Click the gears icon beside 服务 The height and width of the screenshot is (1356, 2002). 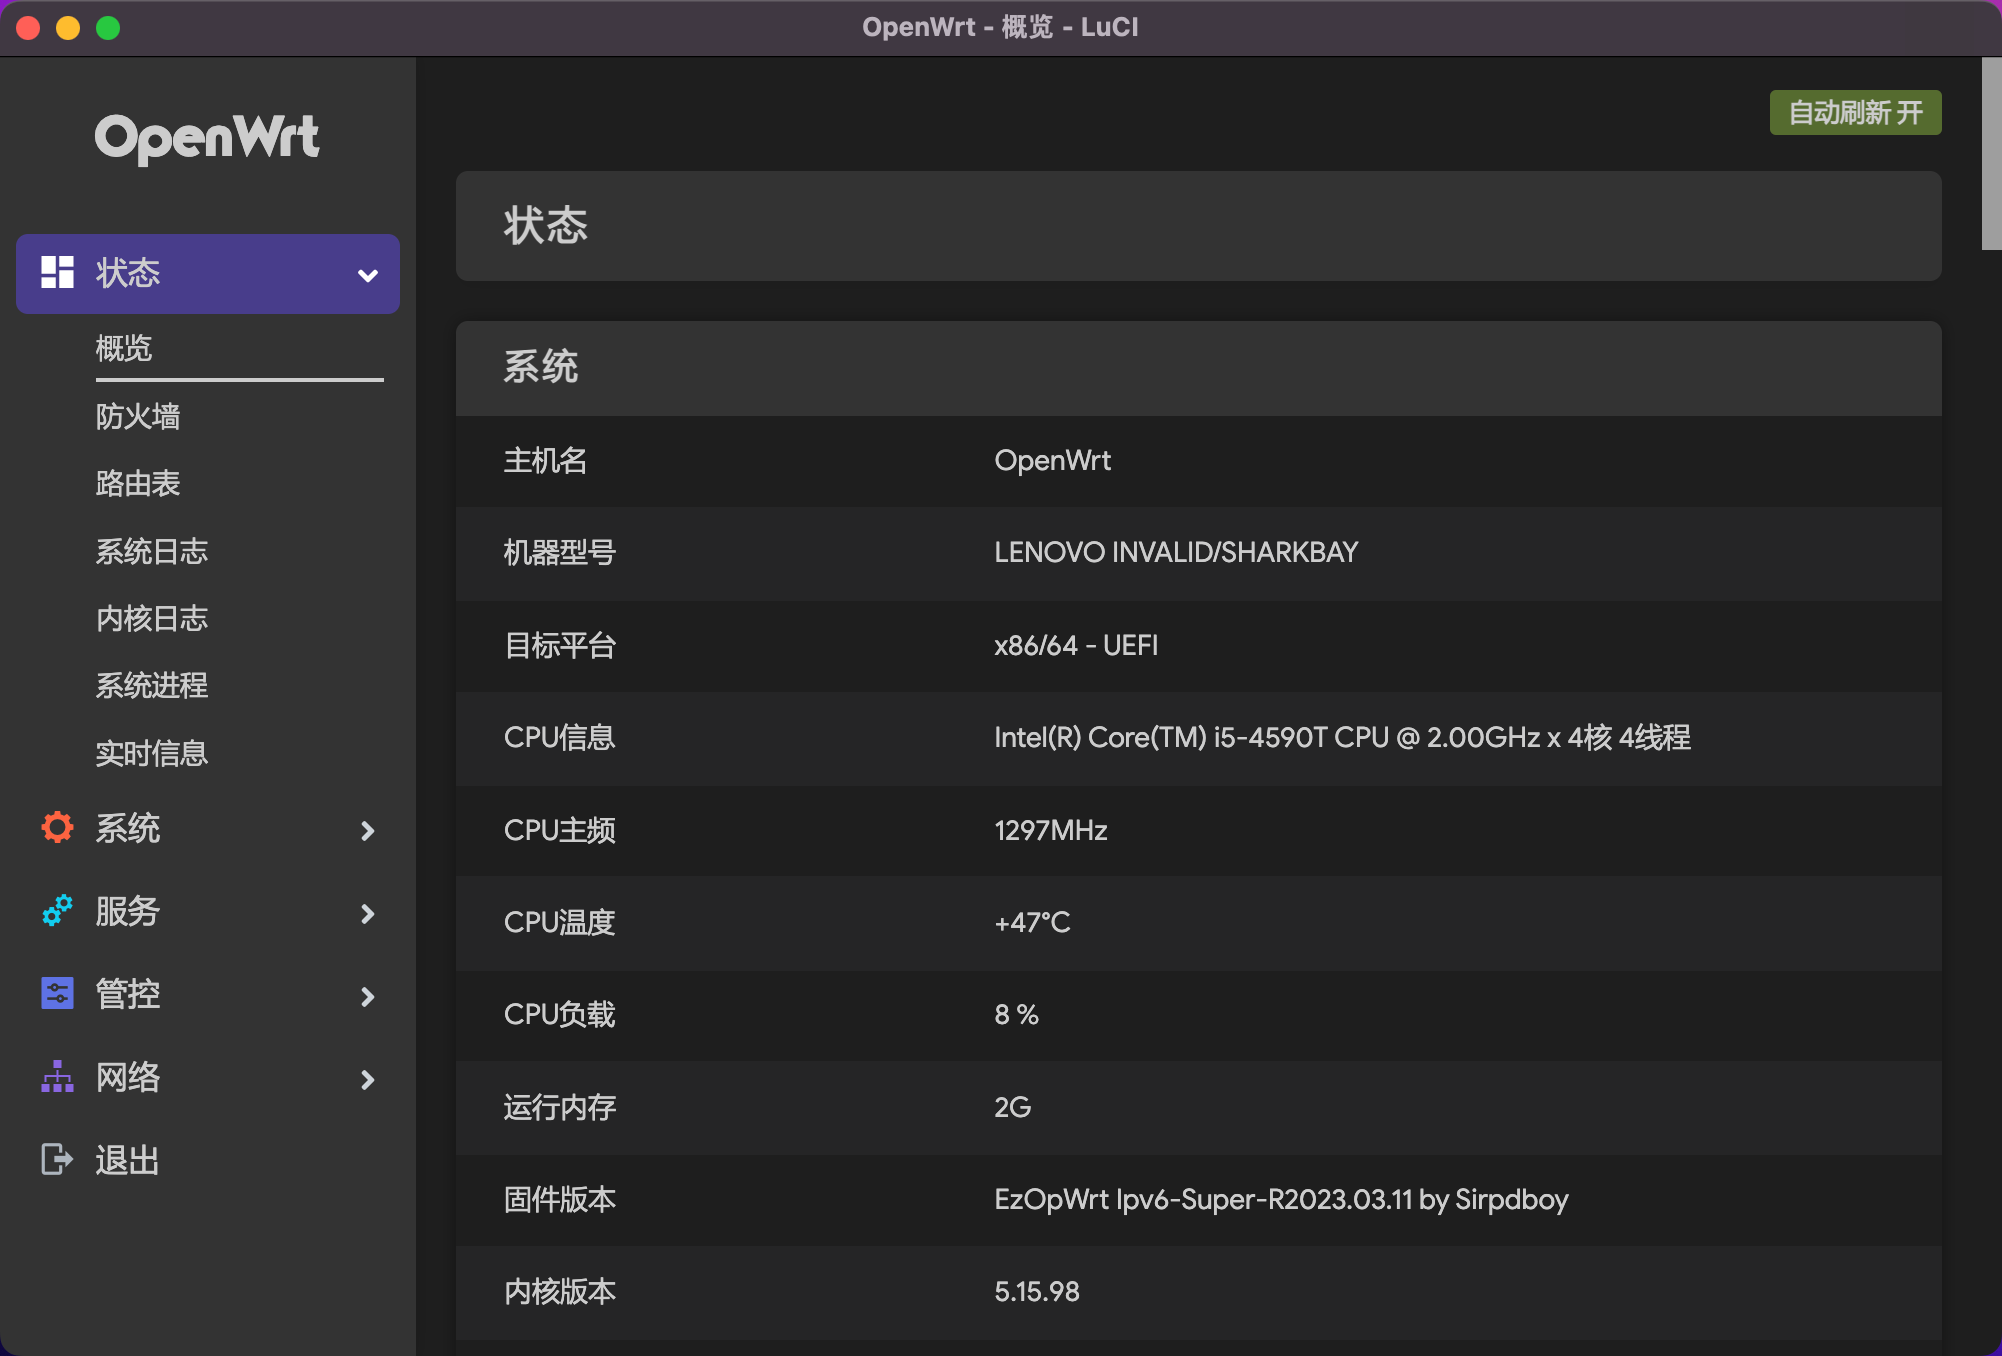(56, 911)
